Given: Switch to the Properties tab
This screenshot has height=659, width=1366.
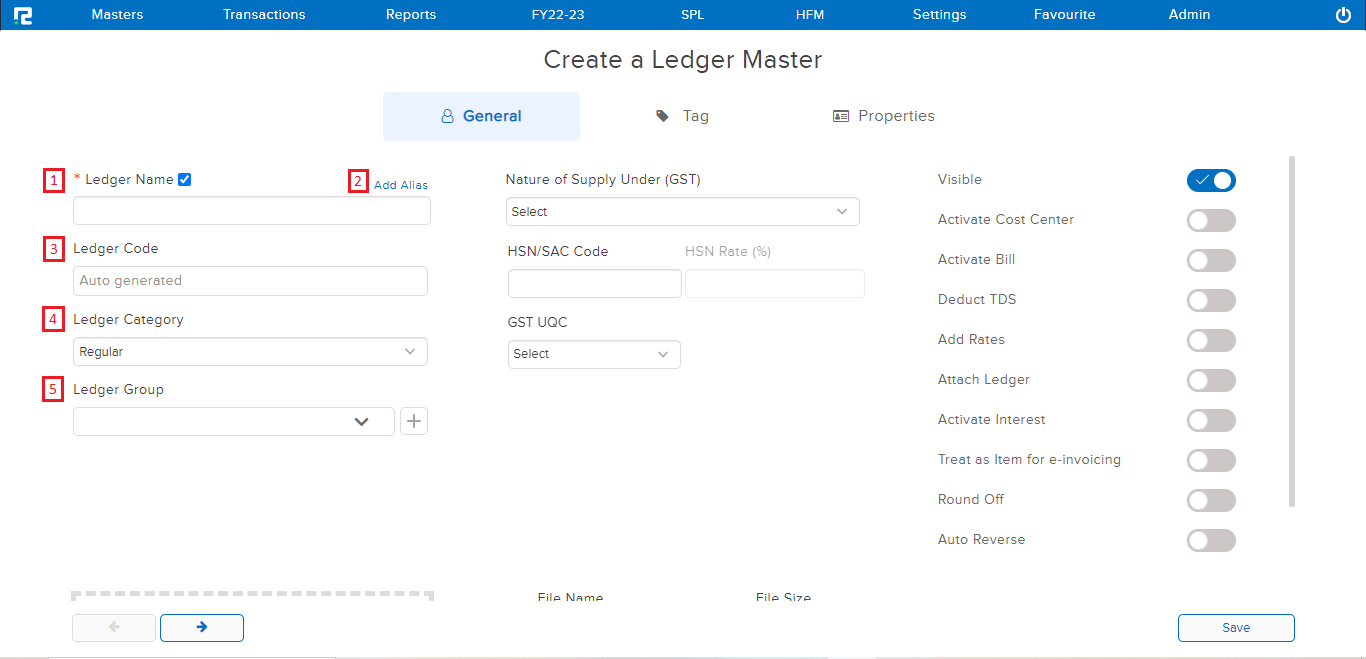Looking at the screenshot, I should click(884, 116).
